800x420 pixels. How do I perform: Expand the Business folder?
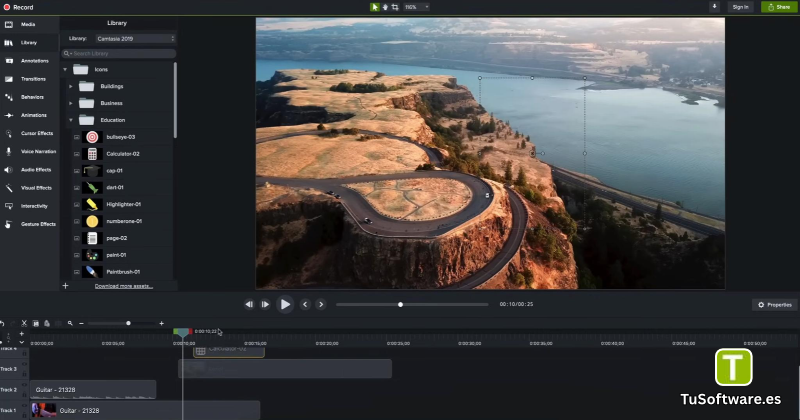(71, 103)
